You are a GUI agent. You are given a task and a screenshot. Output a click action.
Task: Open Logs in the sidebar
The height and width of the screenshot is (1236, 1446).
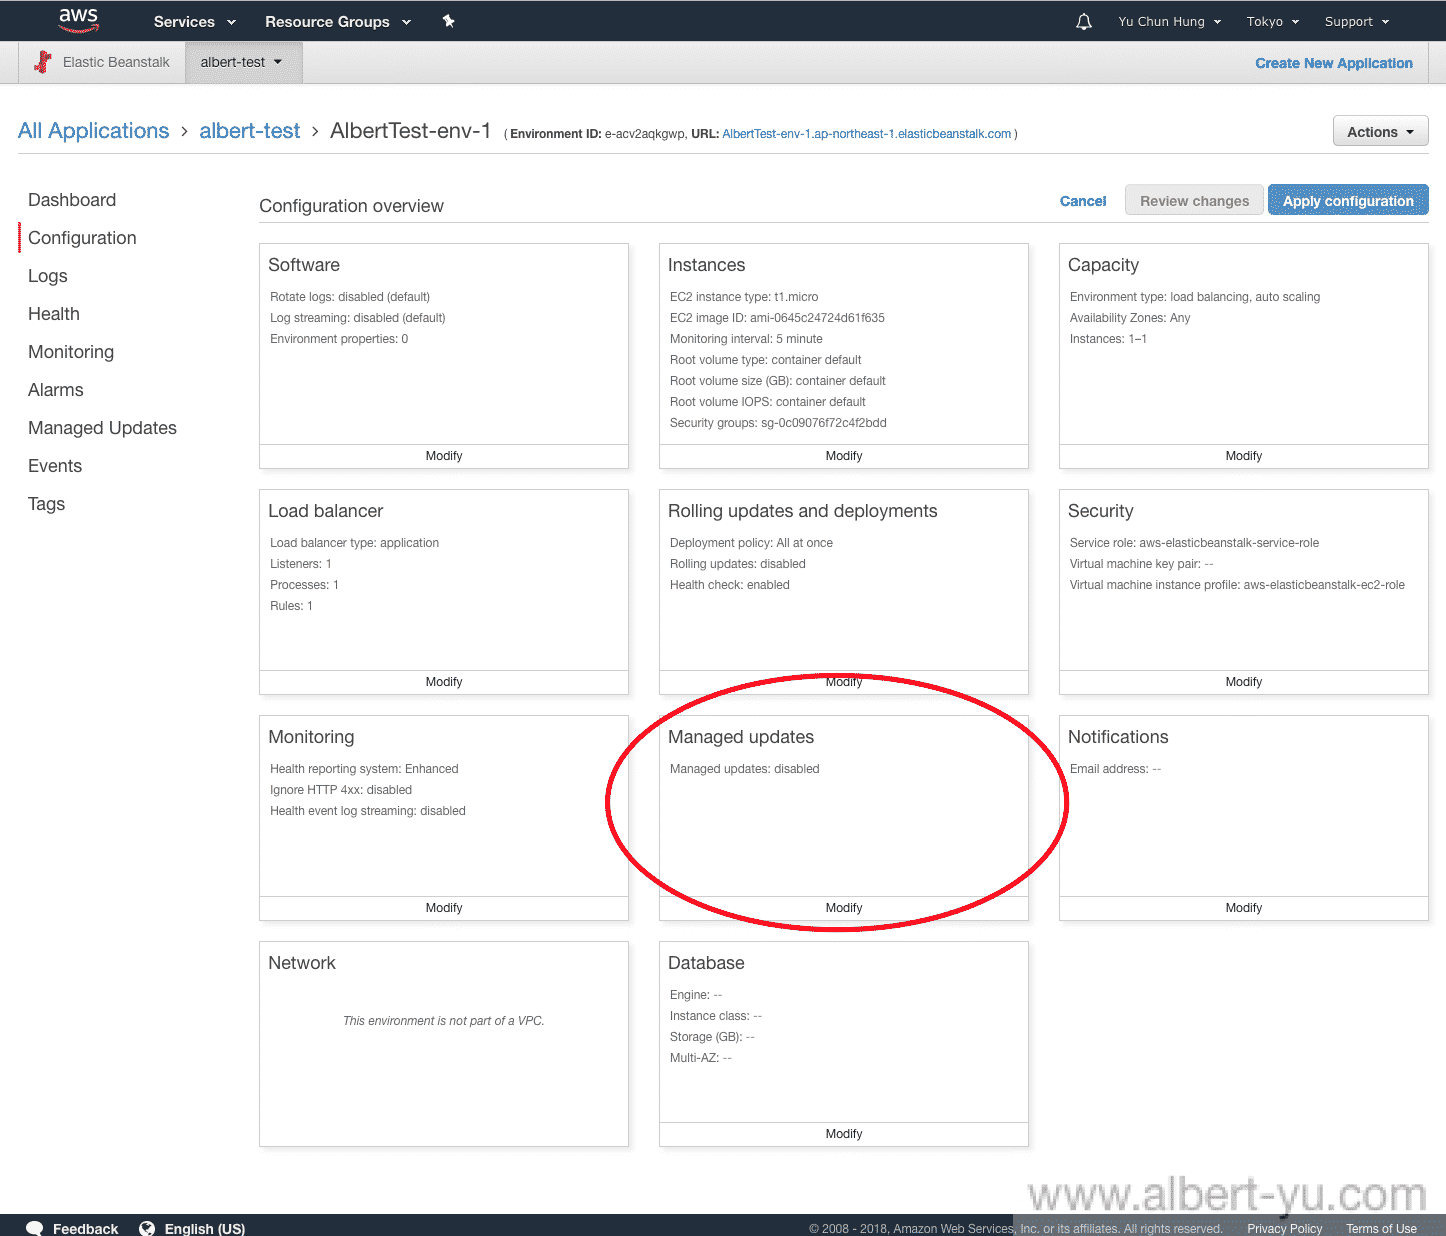click(x=48, y=276)
